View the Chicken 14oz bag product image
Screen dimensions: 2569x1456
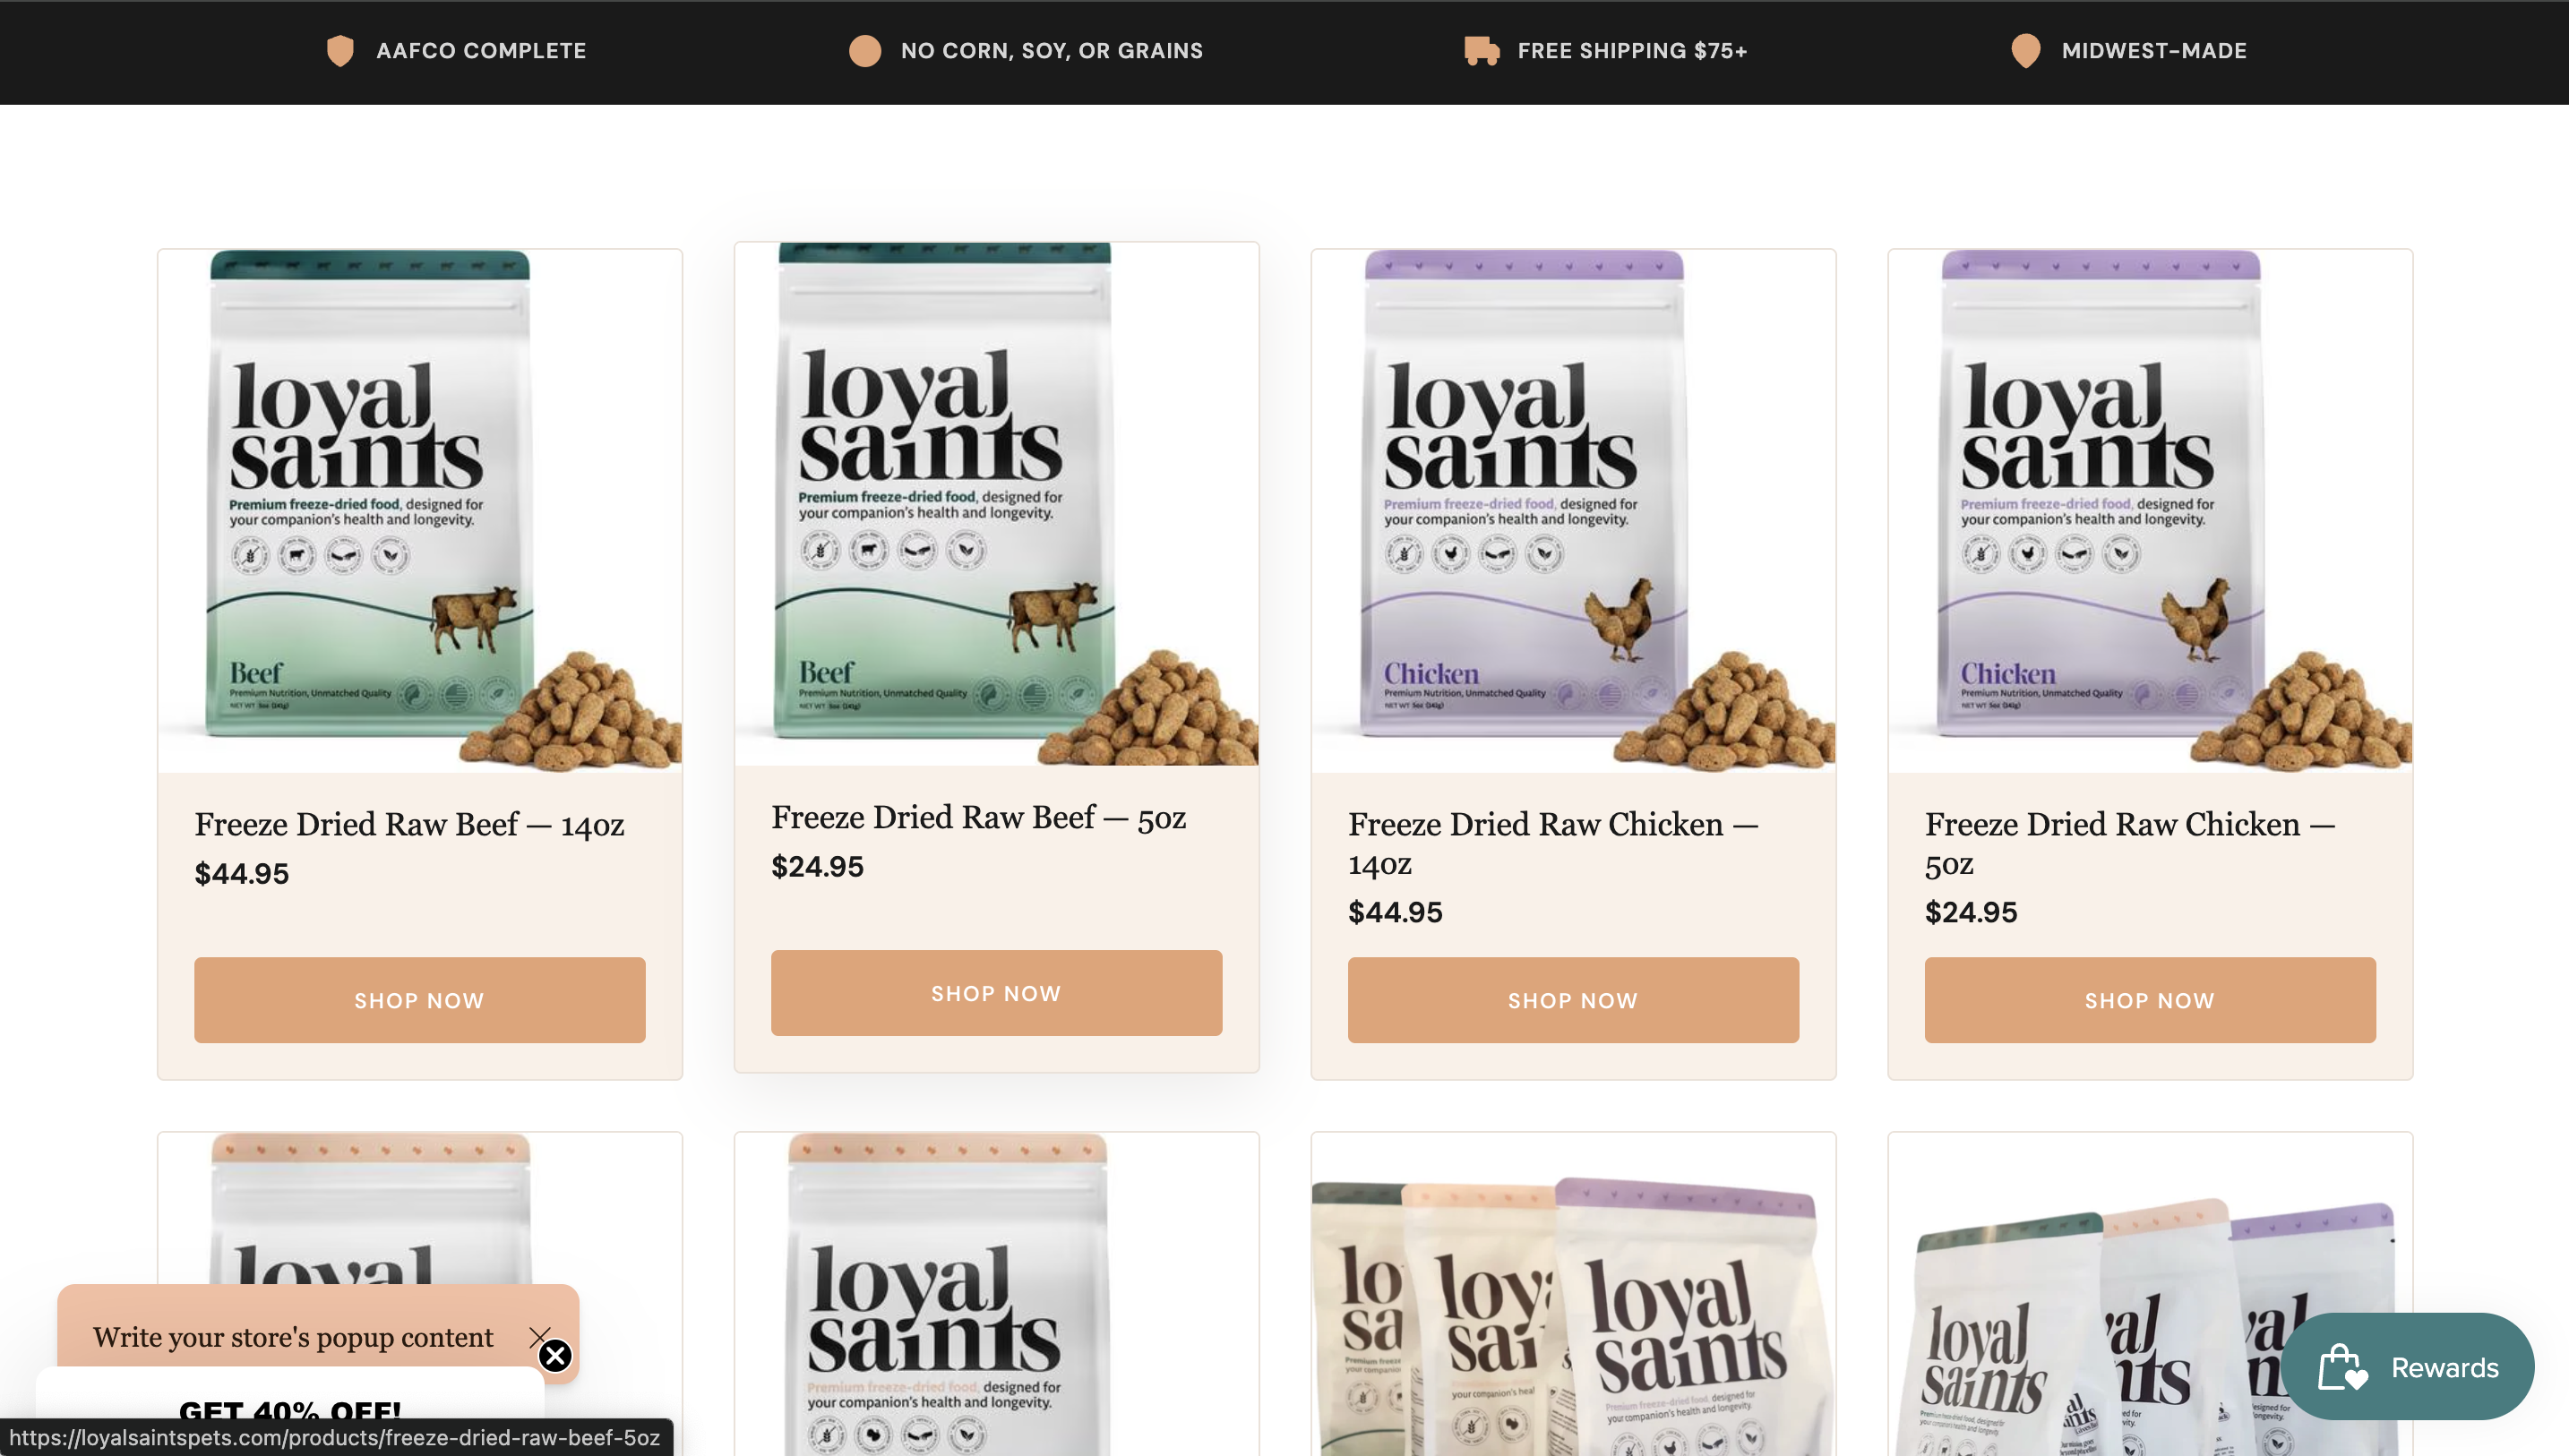[x=1573, y=510]
